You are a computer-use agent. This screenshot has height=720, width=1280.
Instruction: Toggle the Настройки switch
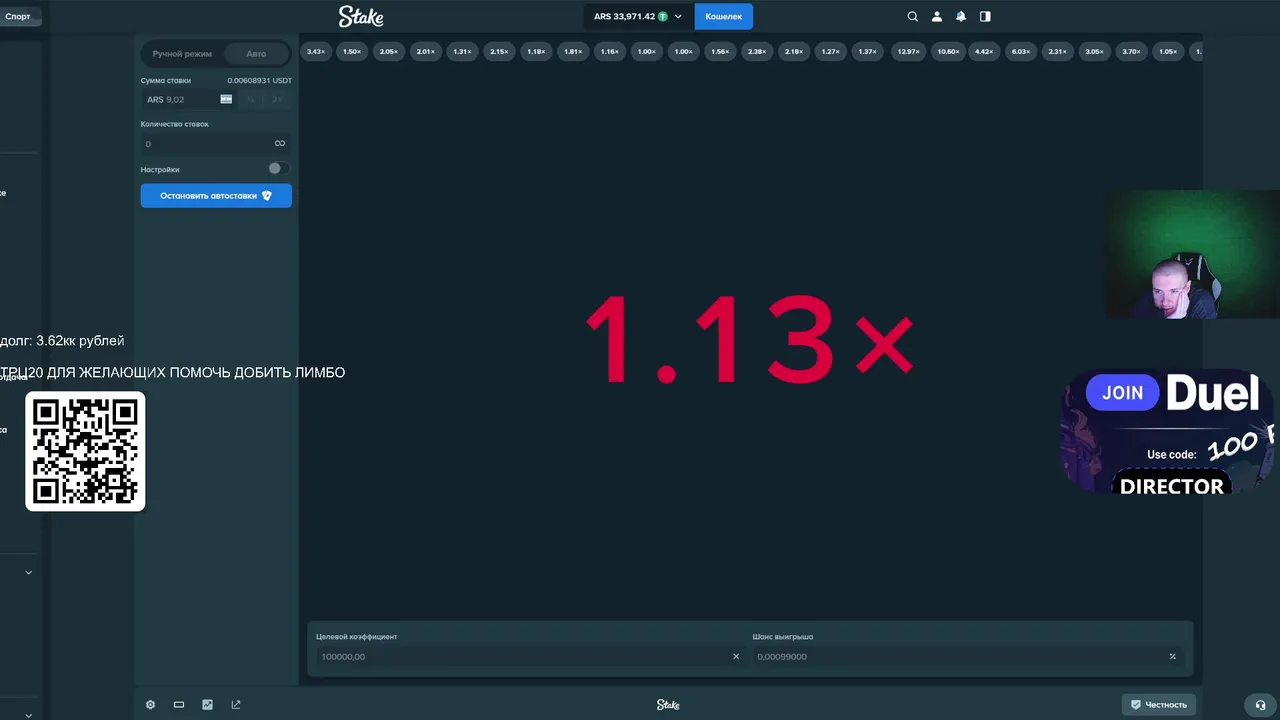pos(279,168)
